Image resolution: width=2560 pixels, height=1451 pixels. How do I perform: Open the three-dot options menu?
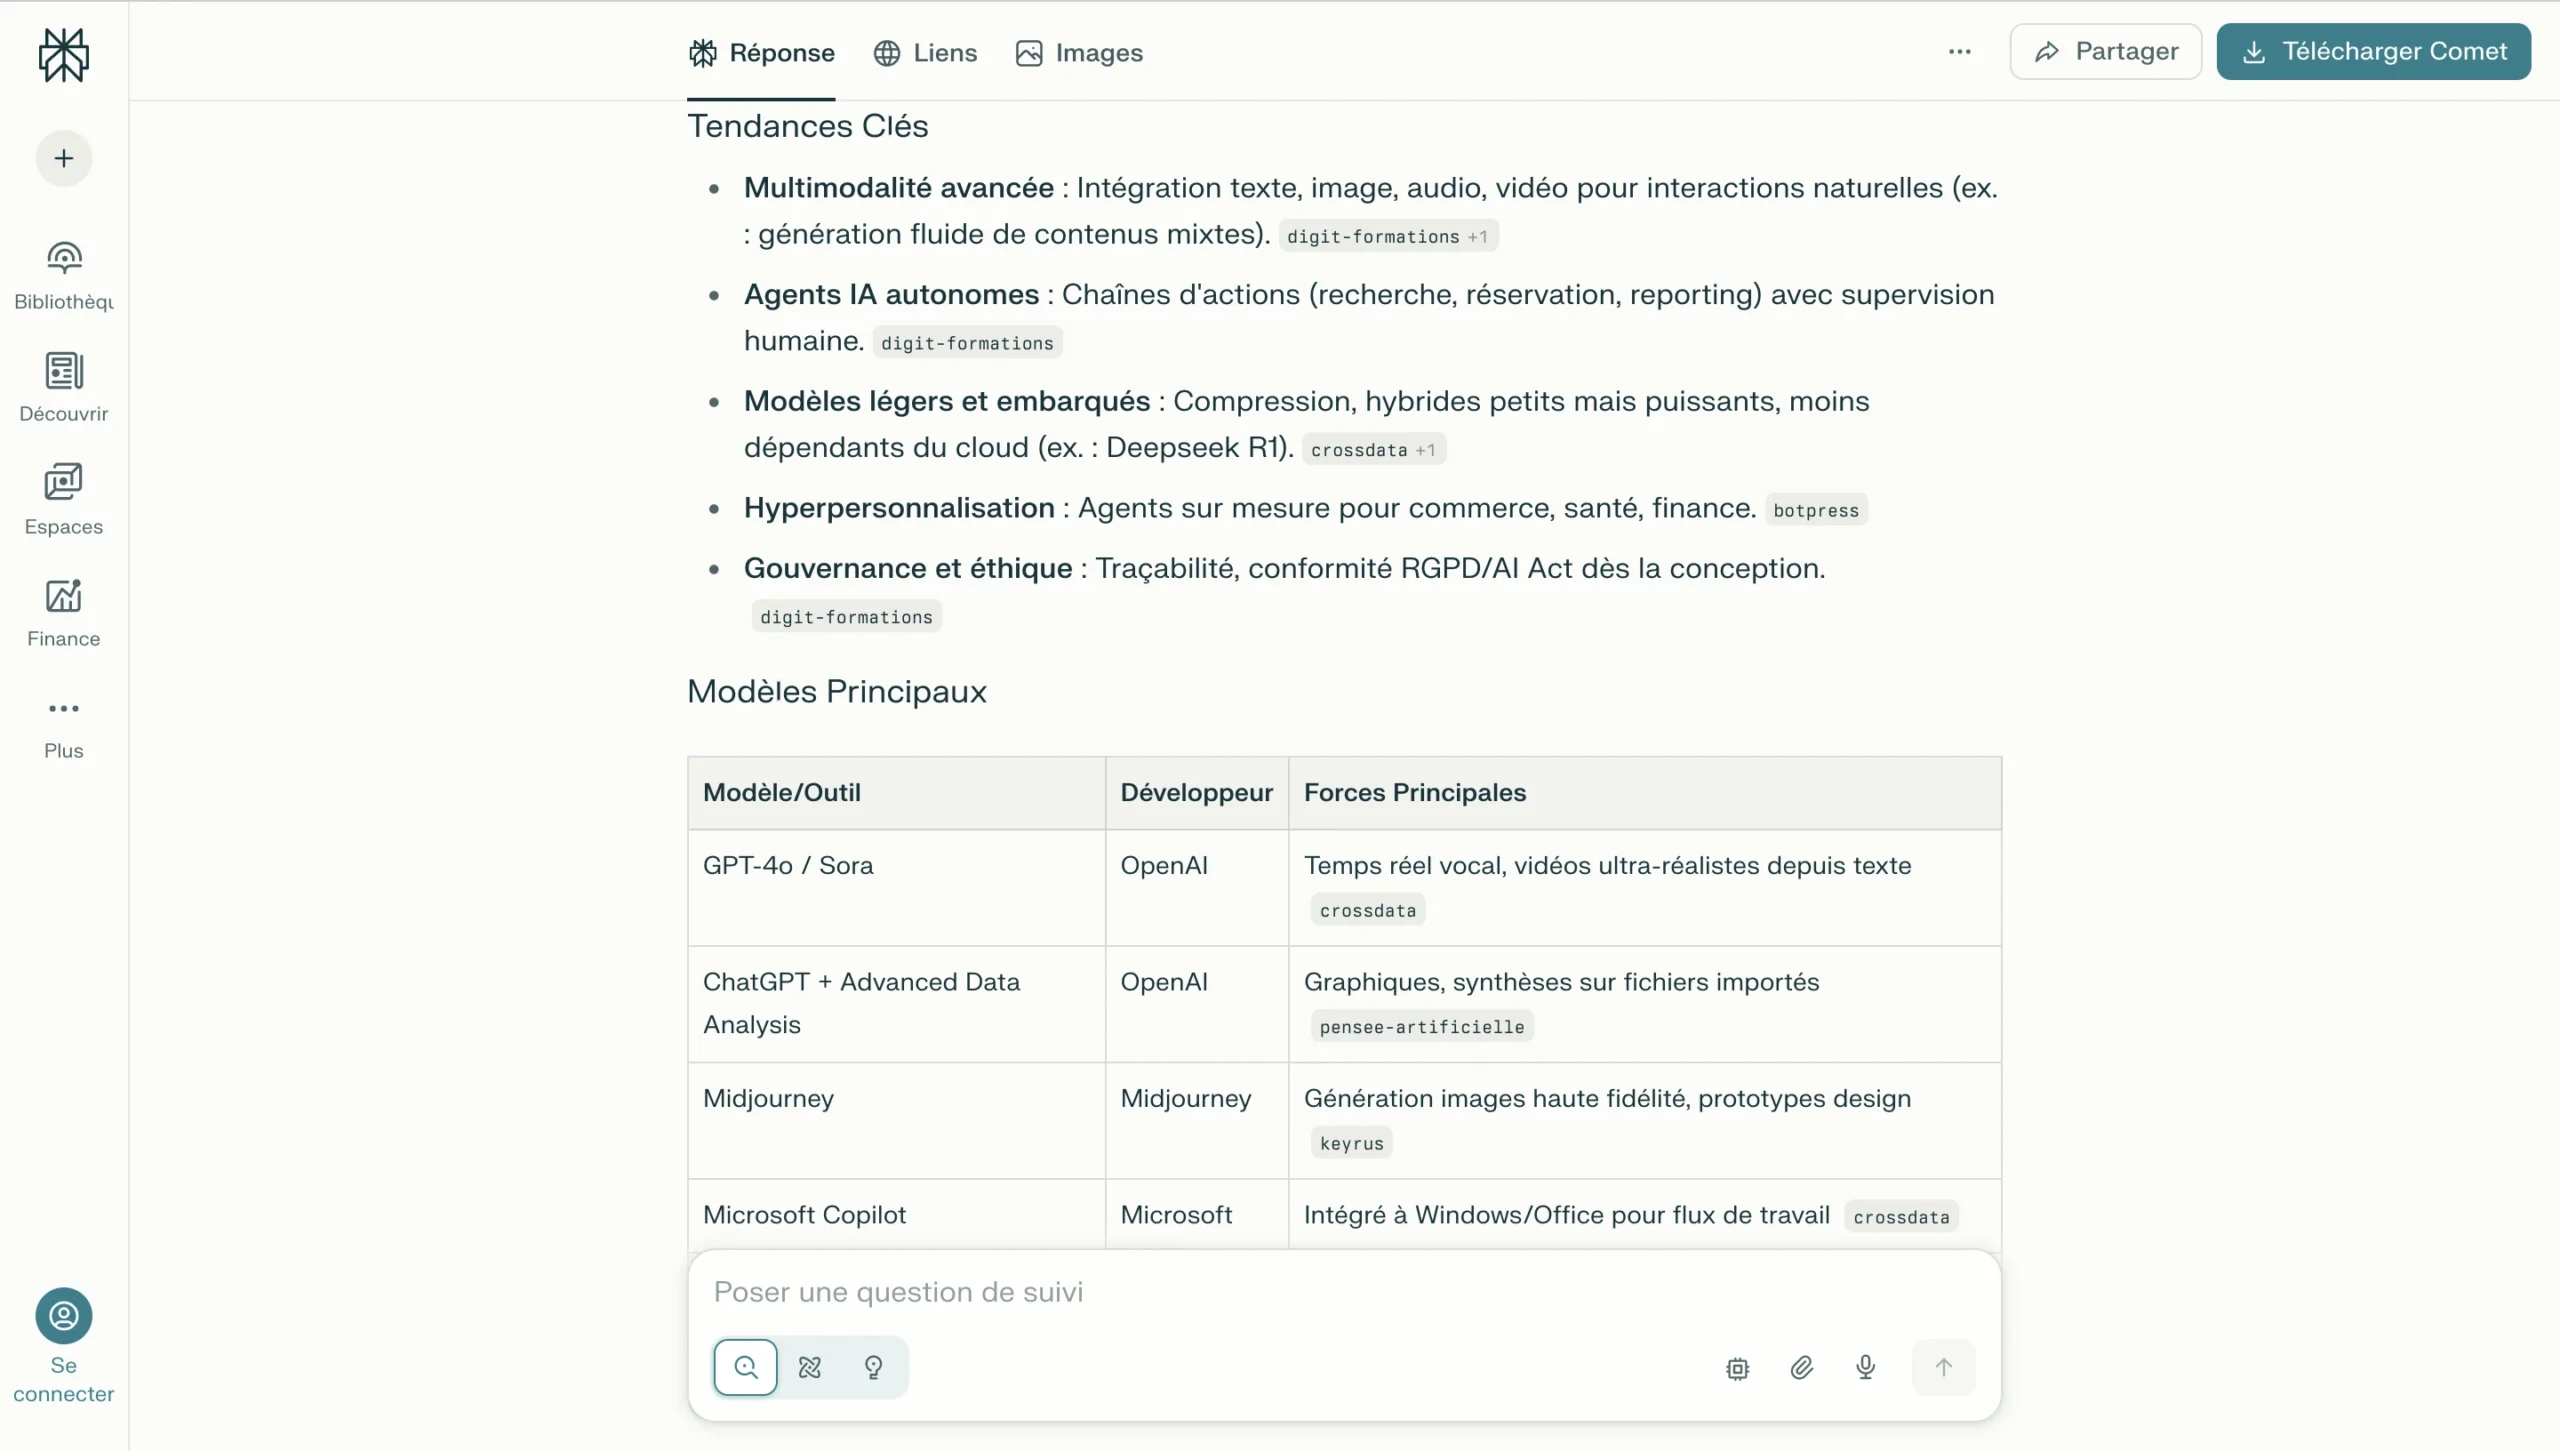[1959, 51]
